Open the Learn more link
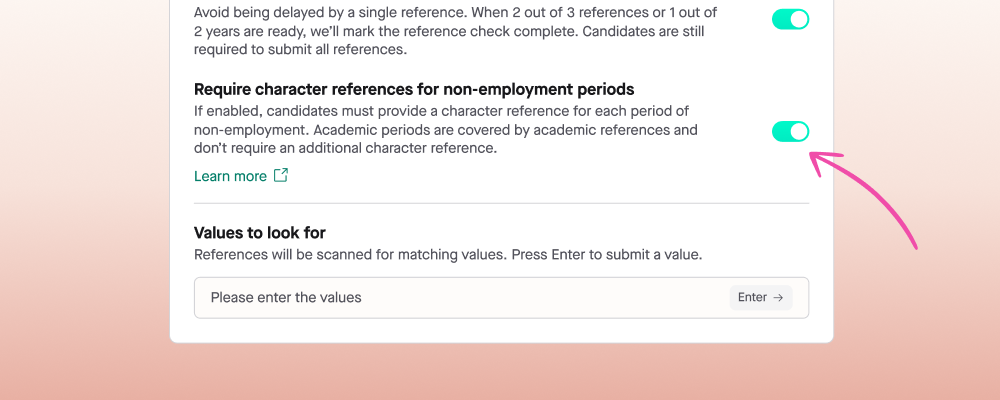Image resolution: width=1000 pixels, height=400 pixels. [230, 176]
